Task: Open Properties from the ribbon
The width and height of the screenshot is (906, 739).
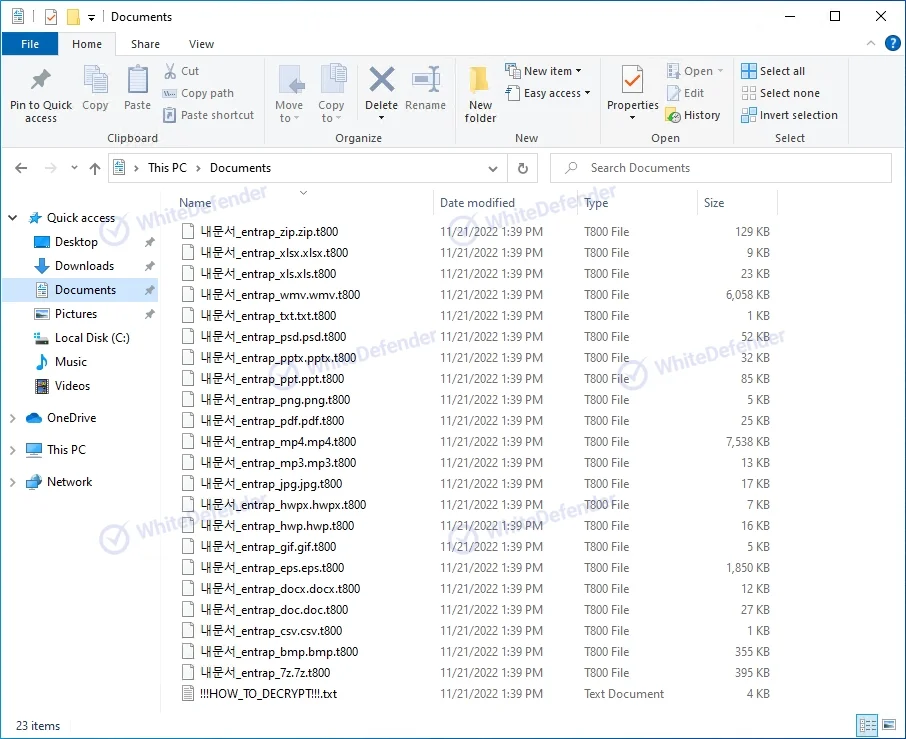Action: [632, 80]
